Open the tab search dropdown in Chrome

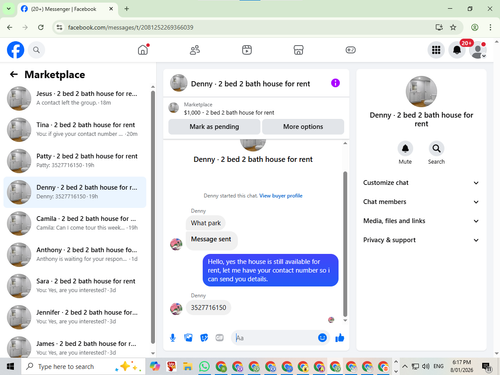point(9,9)
